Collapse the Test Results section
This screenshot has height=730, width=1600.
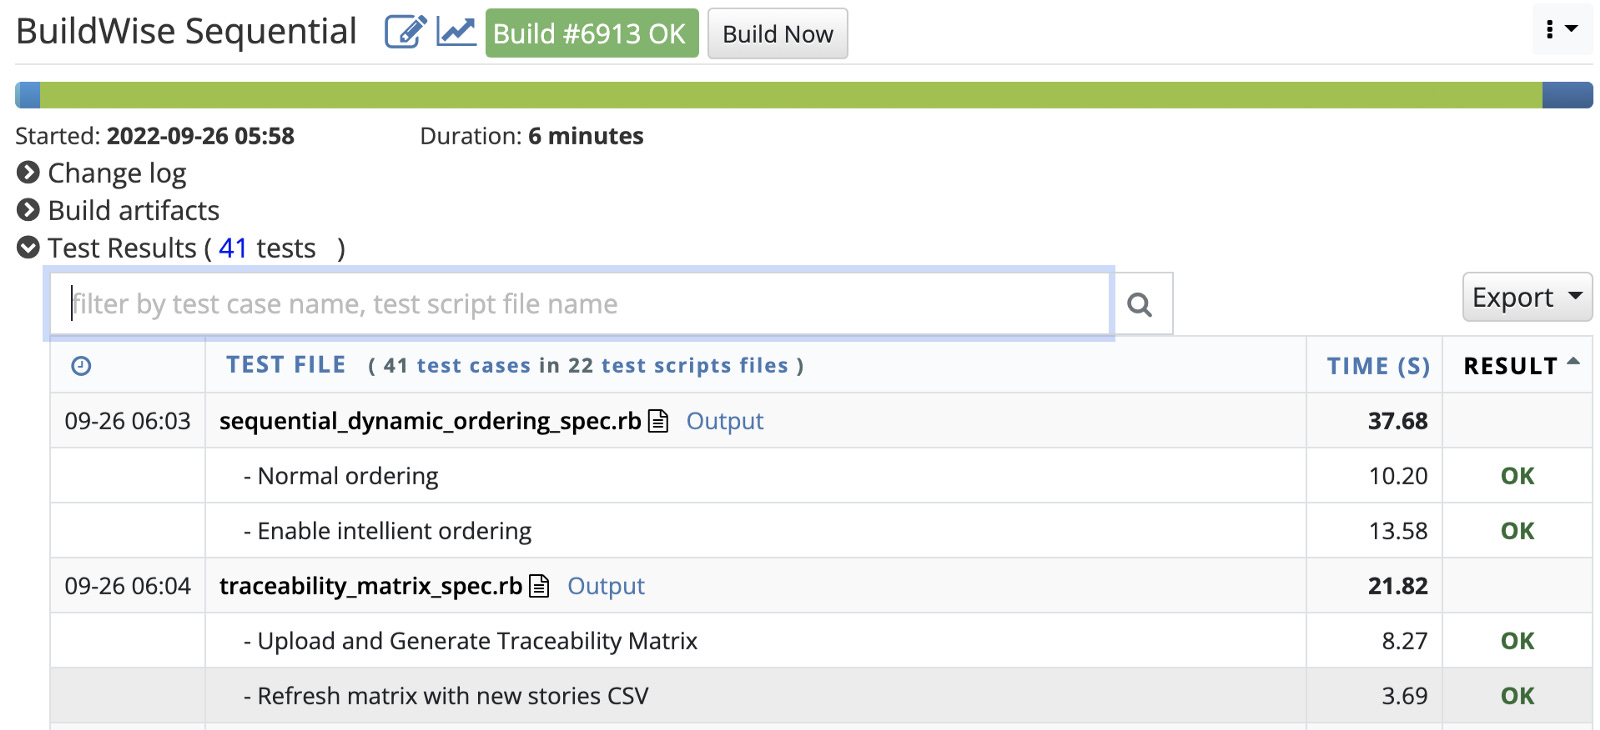point(29,247)
